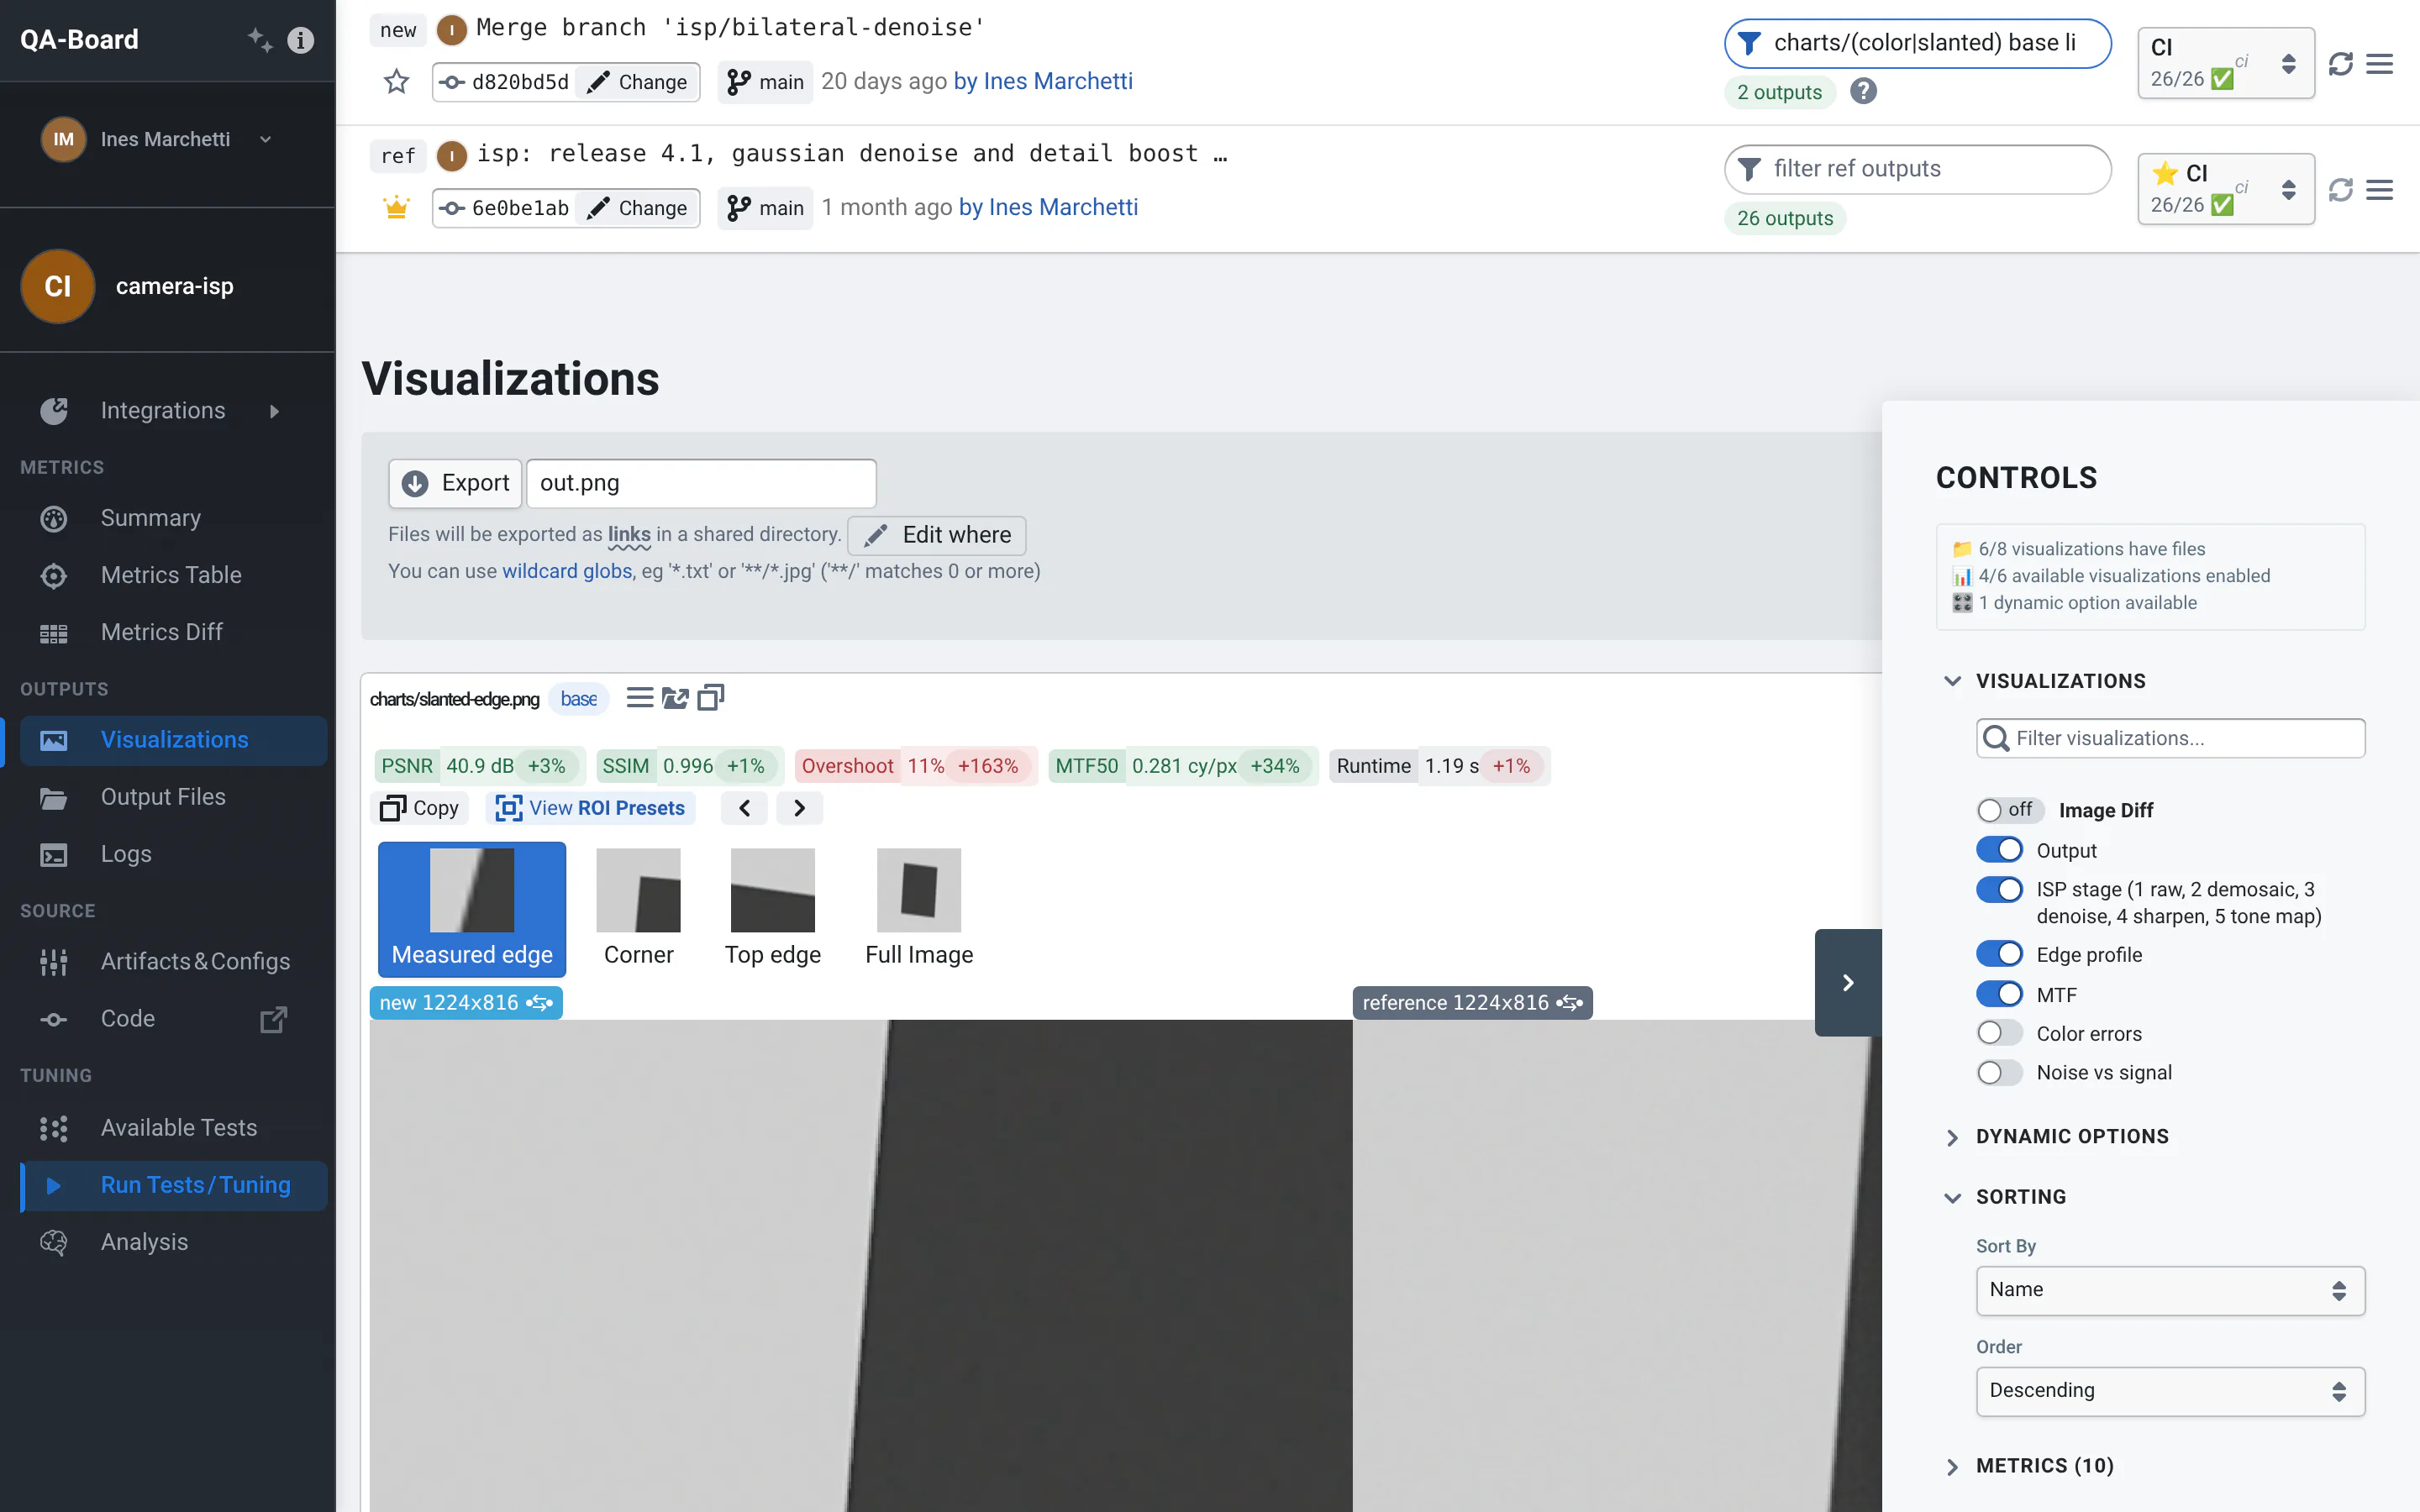Turn off the MTF toggle
Viewport: 2420px width, 1512px height.
(1999, 994)
